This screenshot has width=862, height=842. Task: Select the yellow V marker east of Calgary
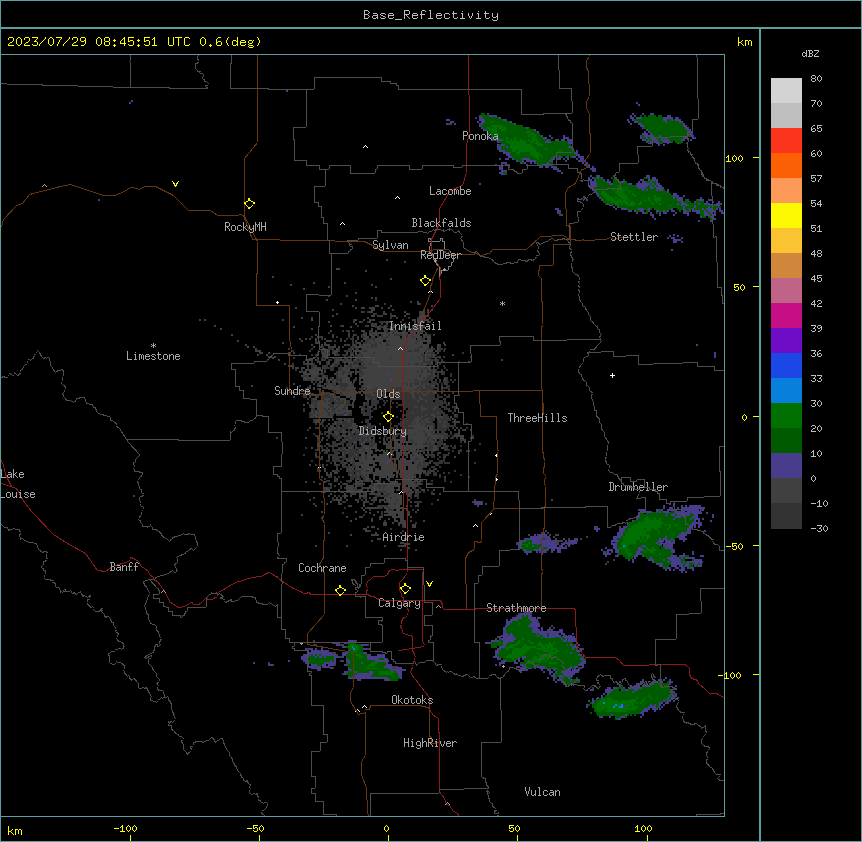pos(429,584)
